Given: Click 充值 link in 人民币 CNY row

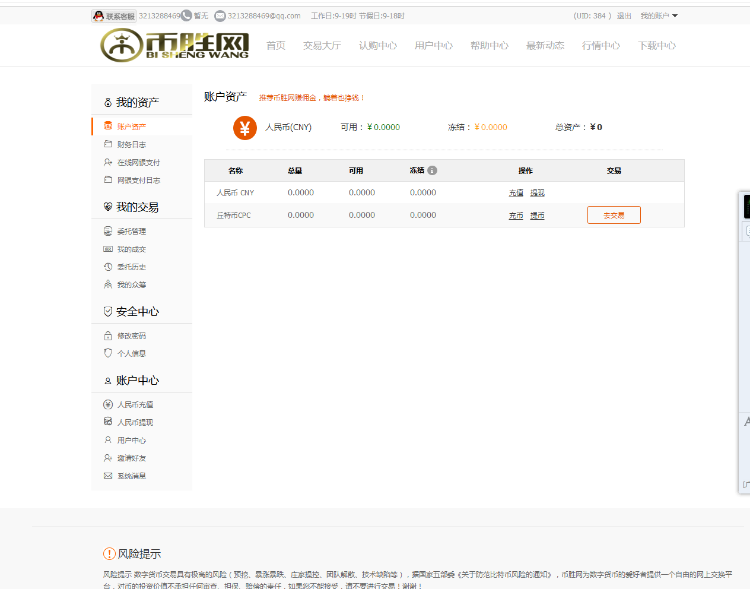Looking at the screenshot, I should (x=516, y=193).
